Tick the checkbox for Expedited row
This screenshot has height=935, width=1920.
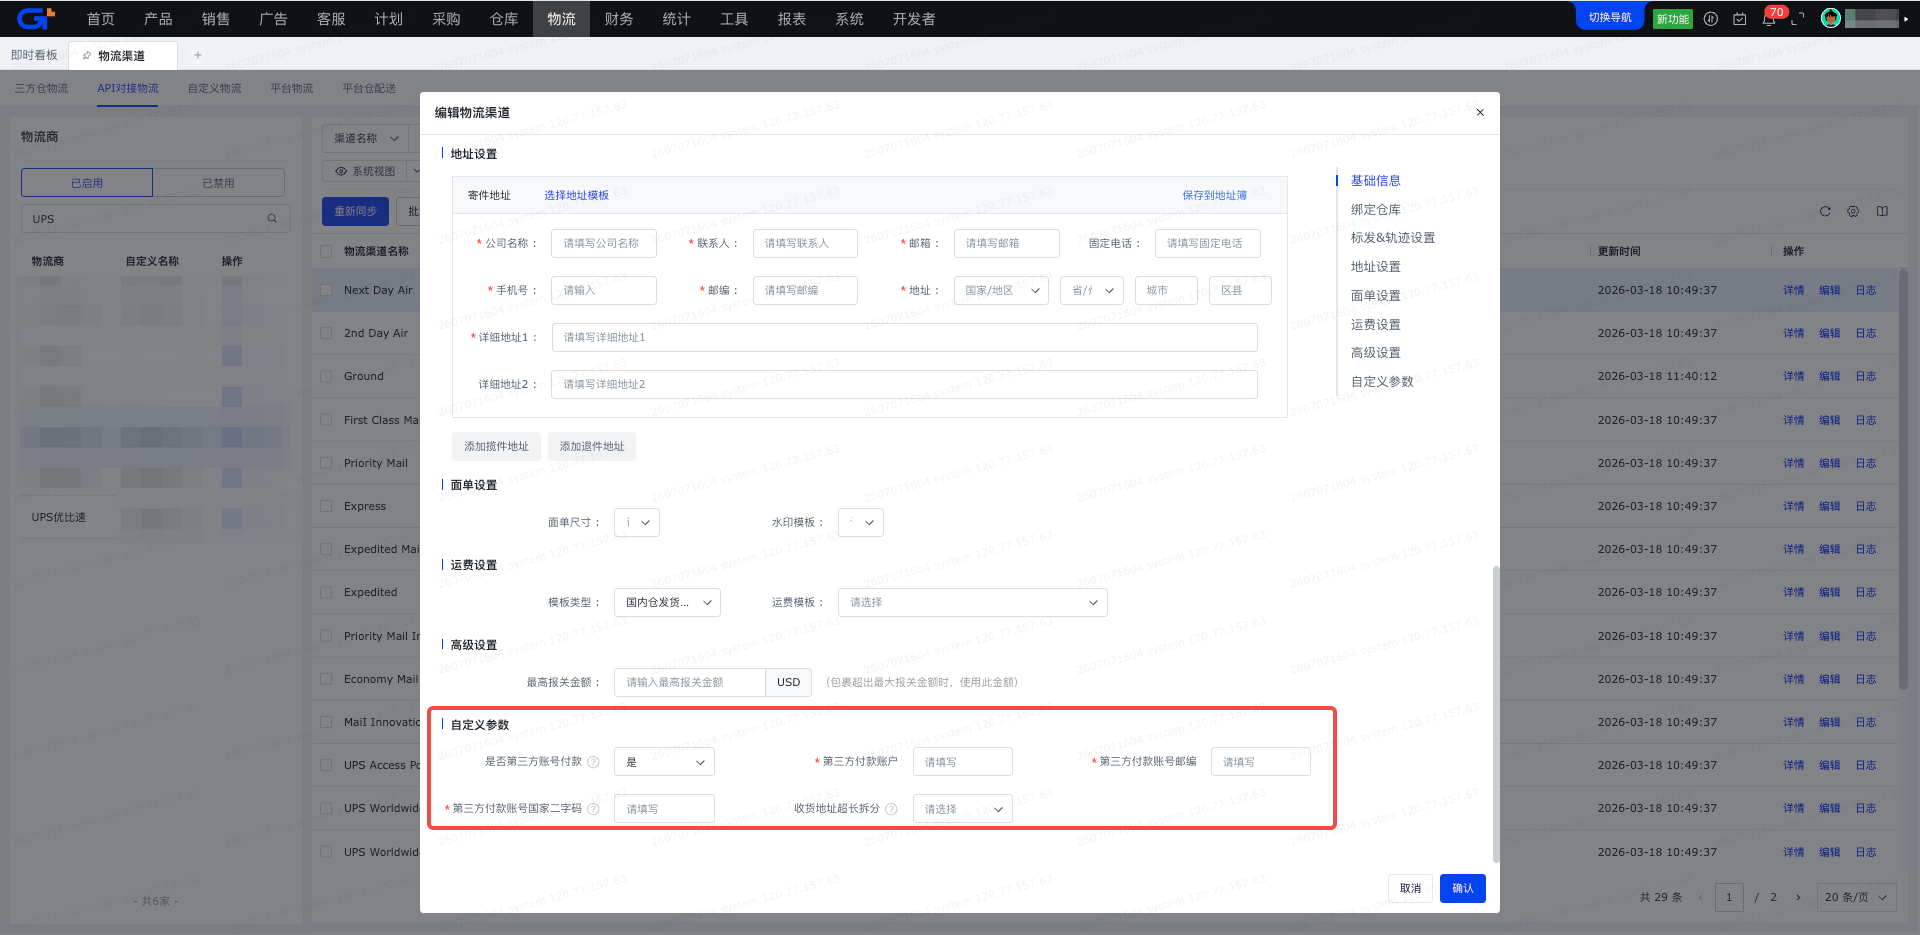326,592
